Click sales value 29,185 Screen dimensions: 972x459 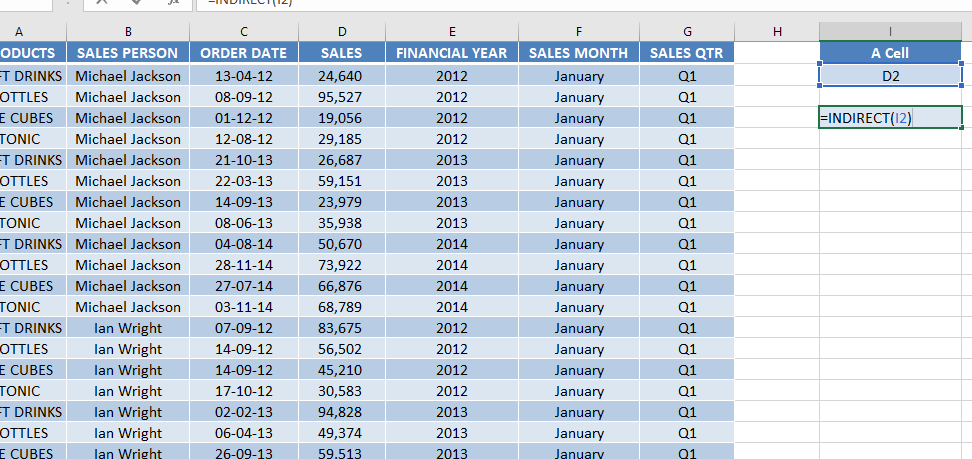[342, 139]
